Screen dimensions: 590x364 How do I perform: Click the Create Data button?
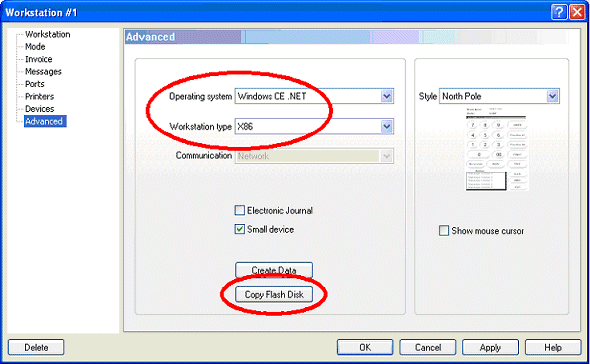pos(274,270)
